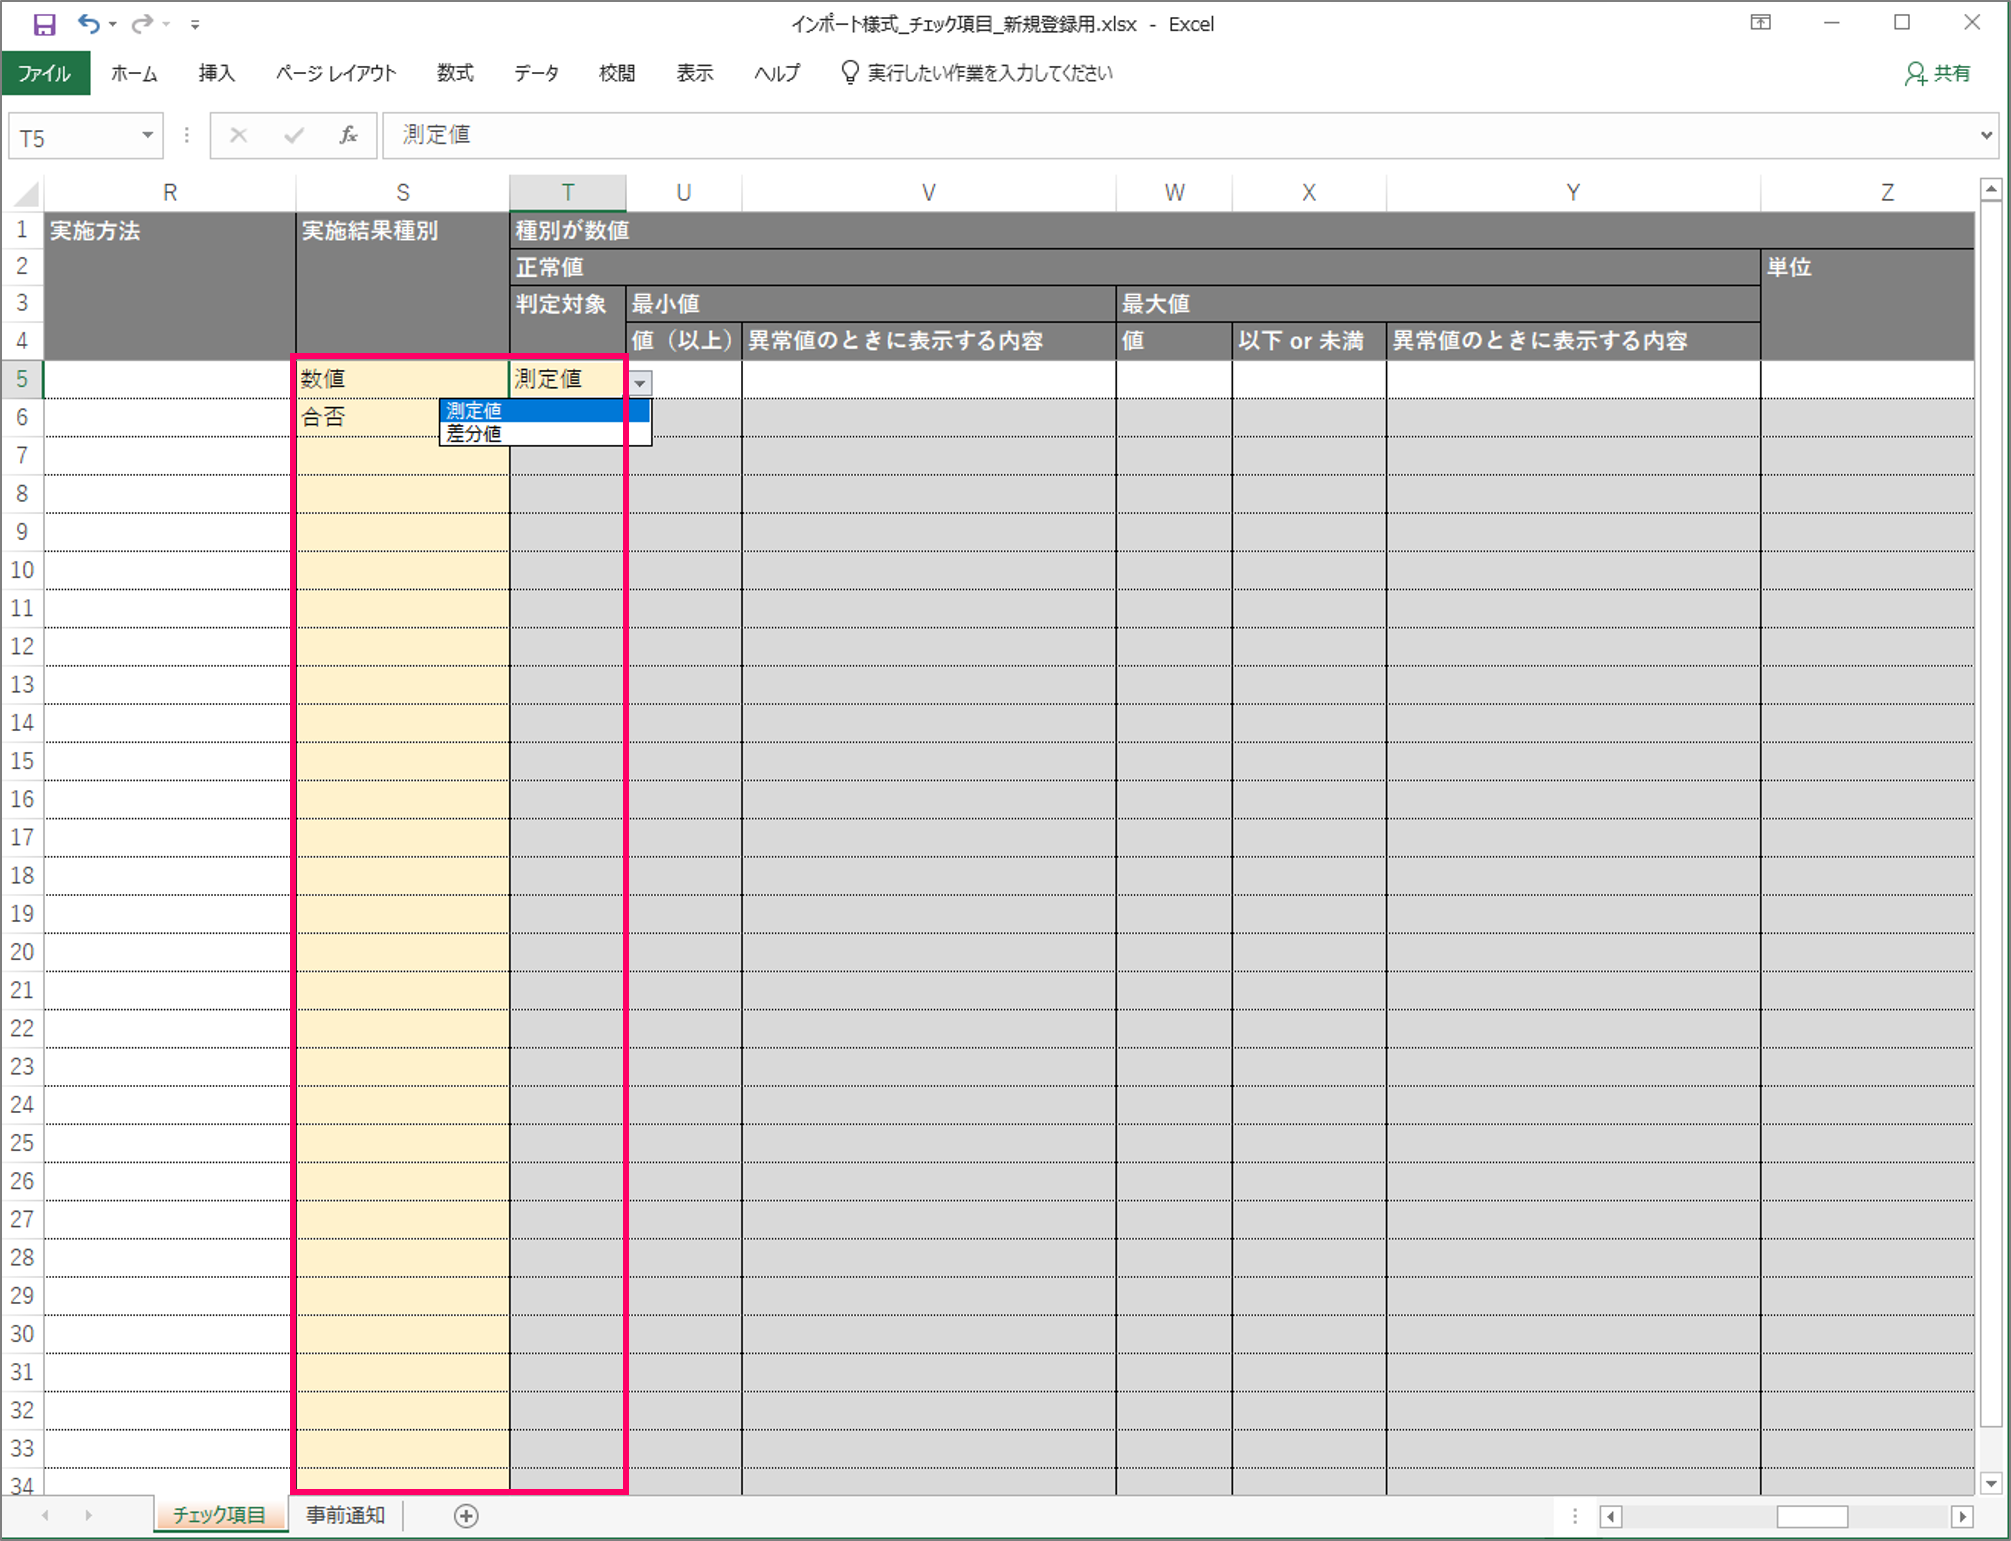2011x1541 pixels.
Task: Click the Ribbon Display Options icon
Action: tap(1761, 23)
